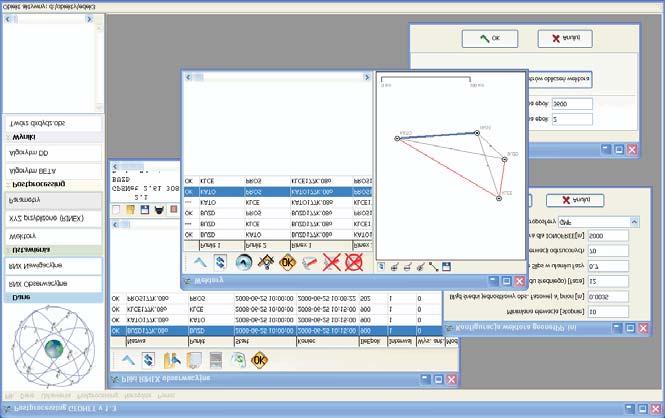Open the Postprocessing menu in the menu bar

[x=98, y=396]
